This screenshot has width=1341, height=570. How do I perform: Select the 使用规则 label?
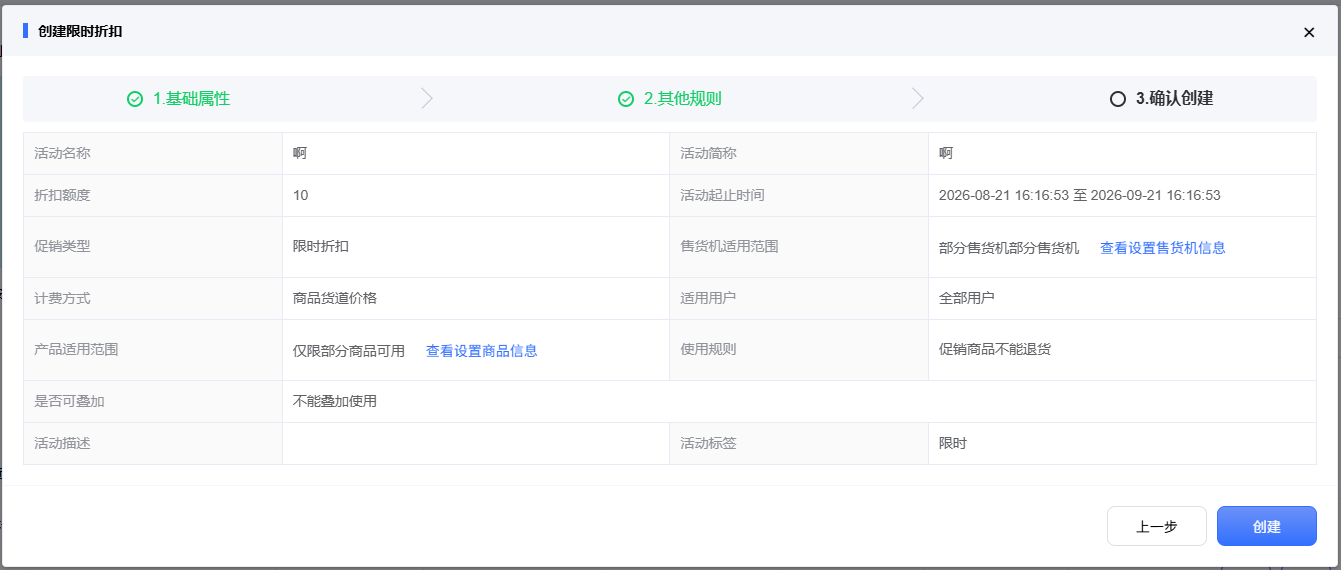(708, 350)
